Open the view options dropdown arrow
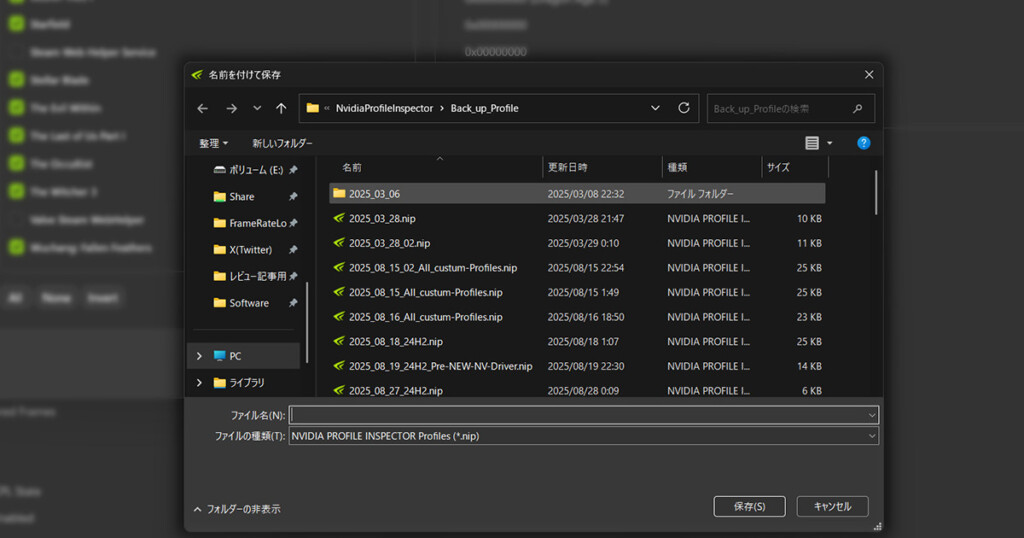This screenshot has width=1024, height=538. click(x=829, y=143)
